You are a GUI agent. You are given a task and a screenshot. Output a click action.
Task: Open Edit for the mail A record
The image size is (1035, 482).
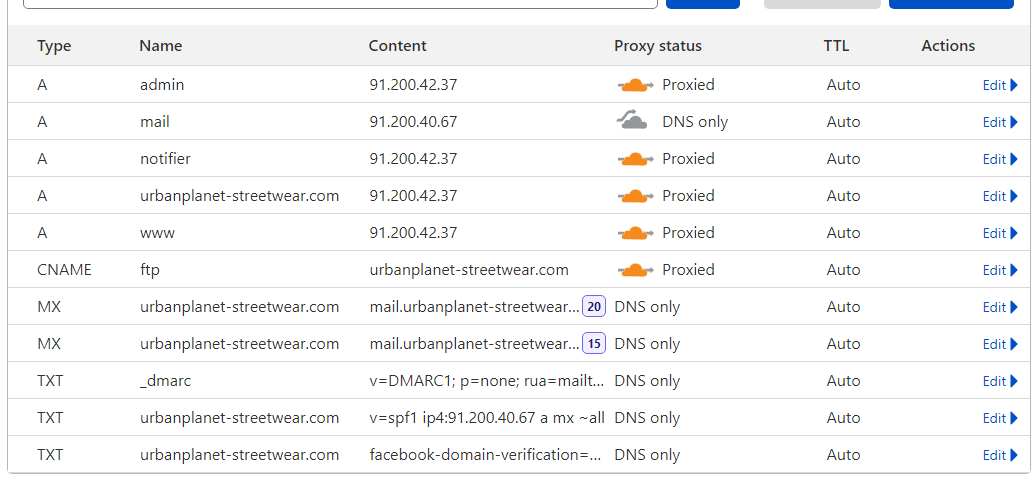pos(999,122)
